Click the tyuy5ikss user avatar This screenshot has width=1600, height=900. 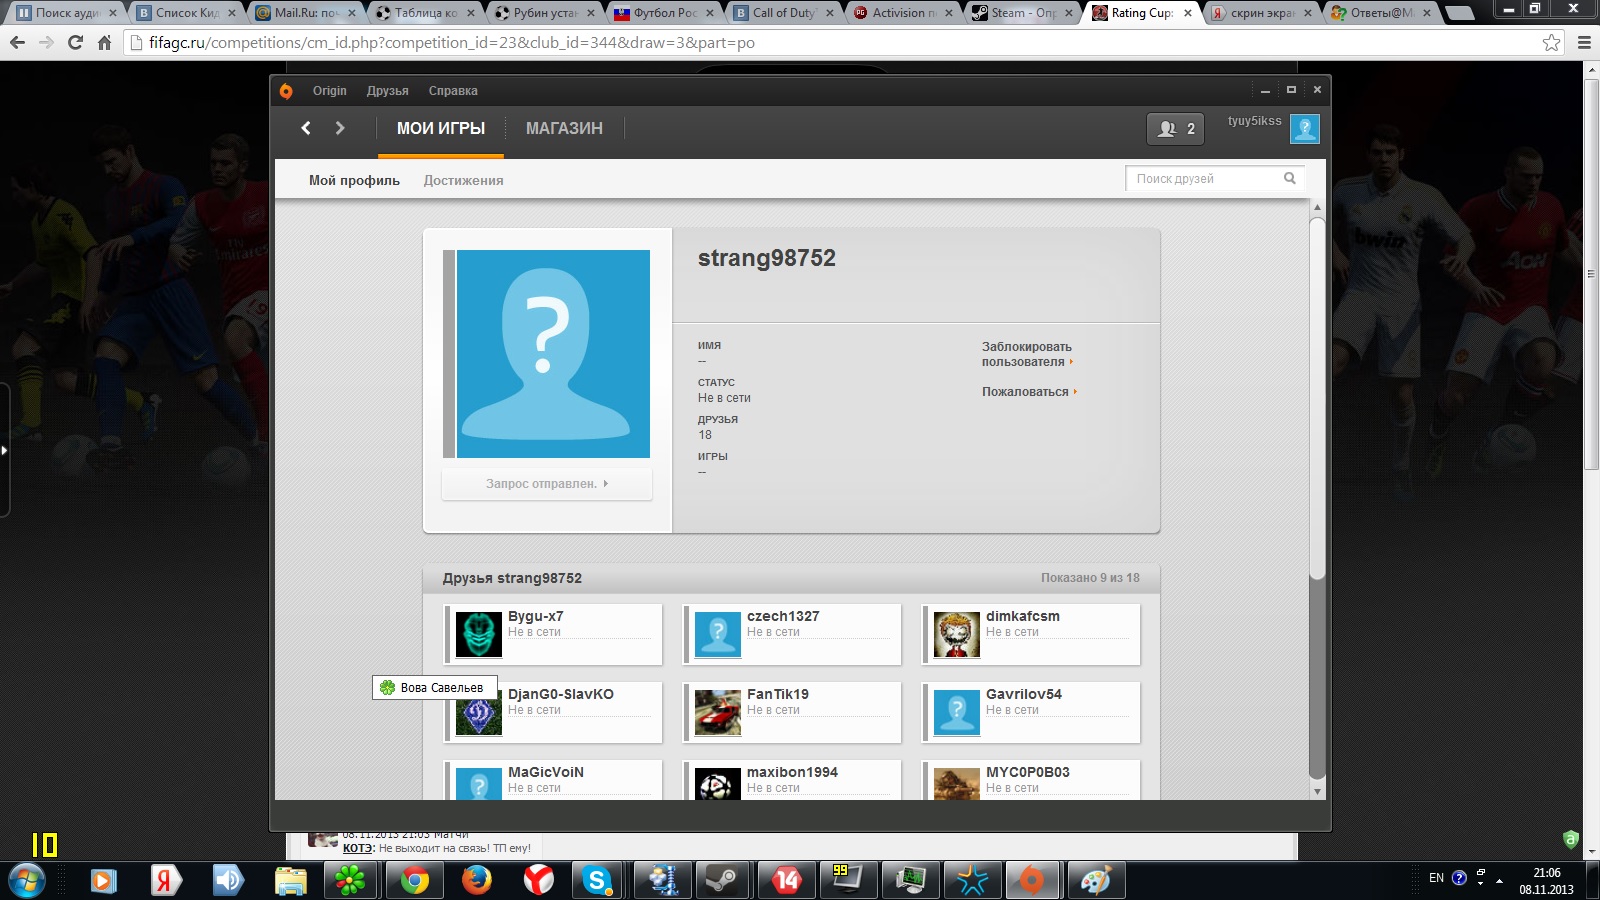pyautogui.click(x=1305, y=129)
